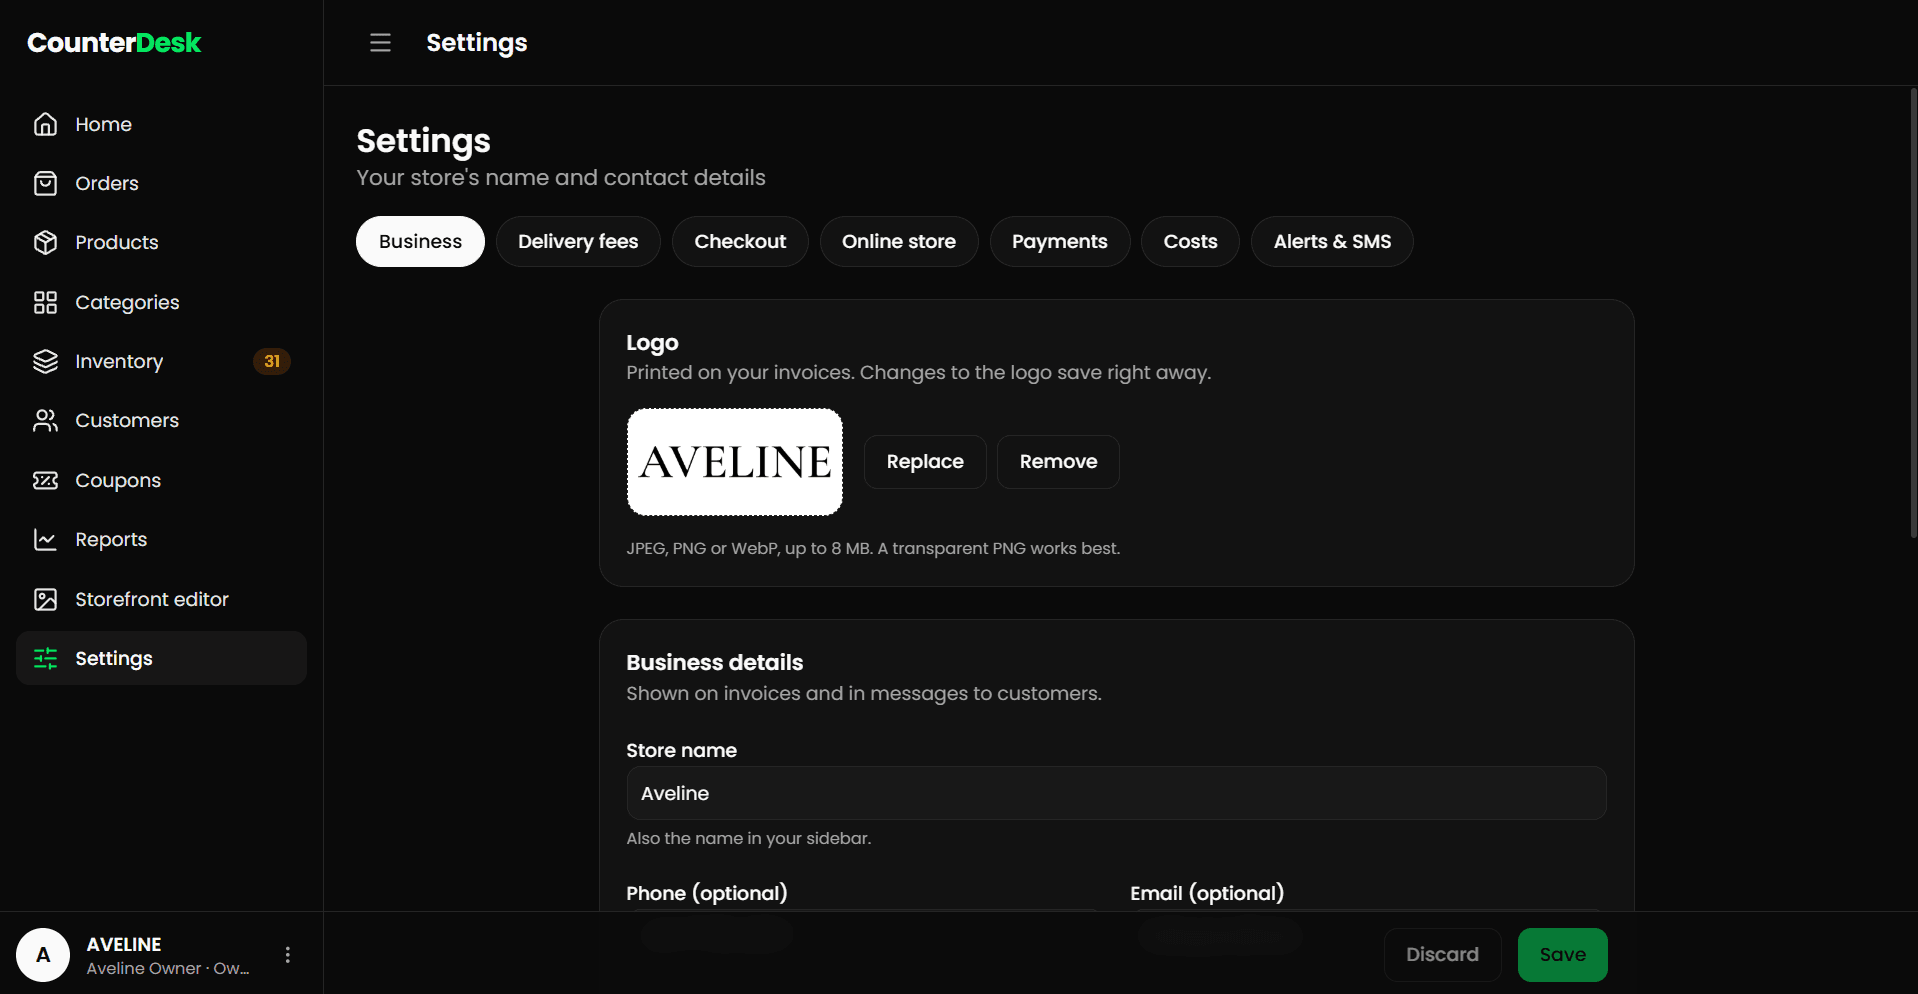1918x994 pixels.
Task: Click the Replace logo button
Action: click(925, 462)
